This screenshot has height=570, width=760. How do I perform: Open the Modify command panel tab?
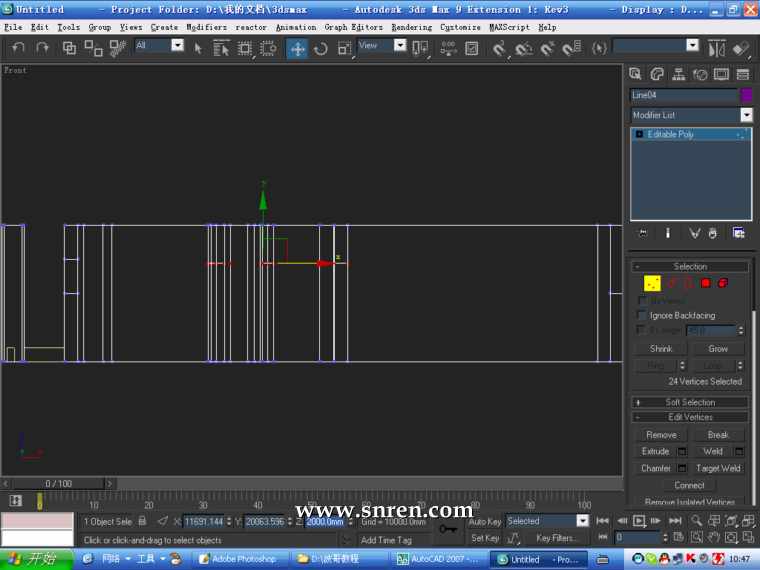click(x=657, y=74)
